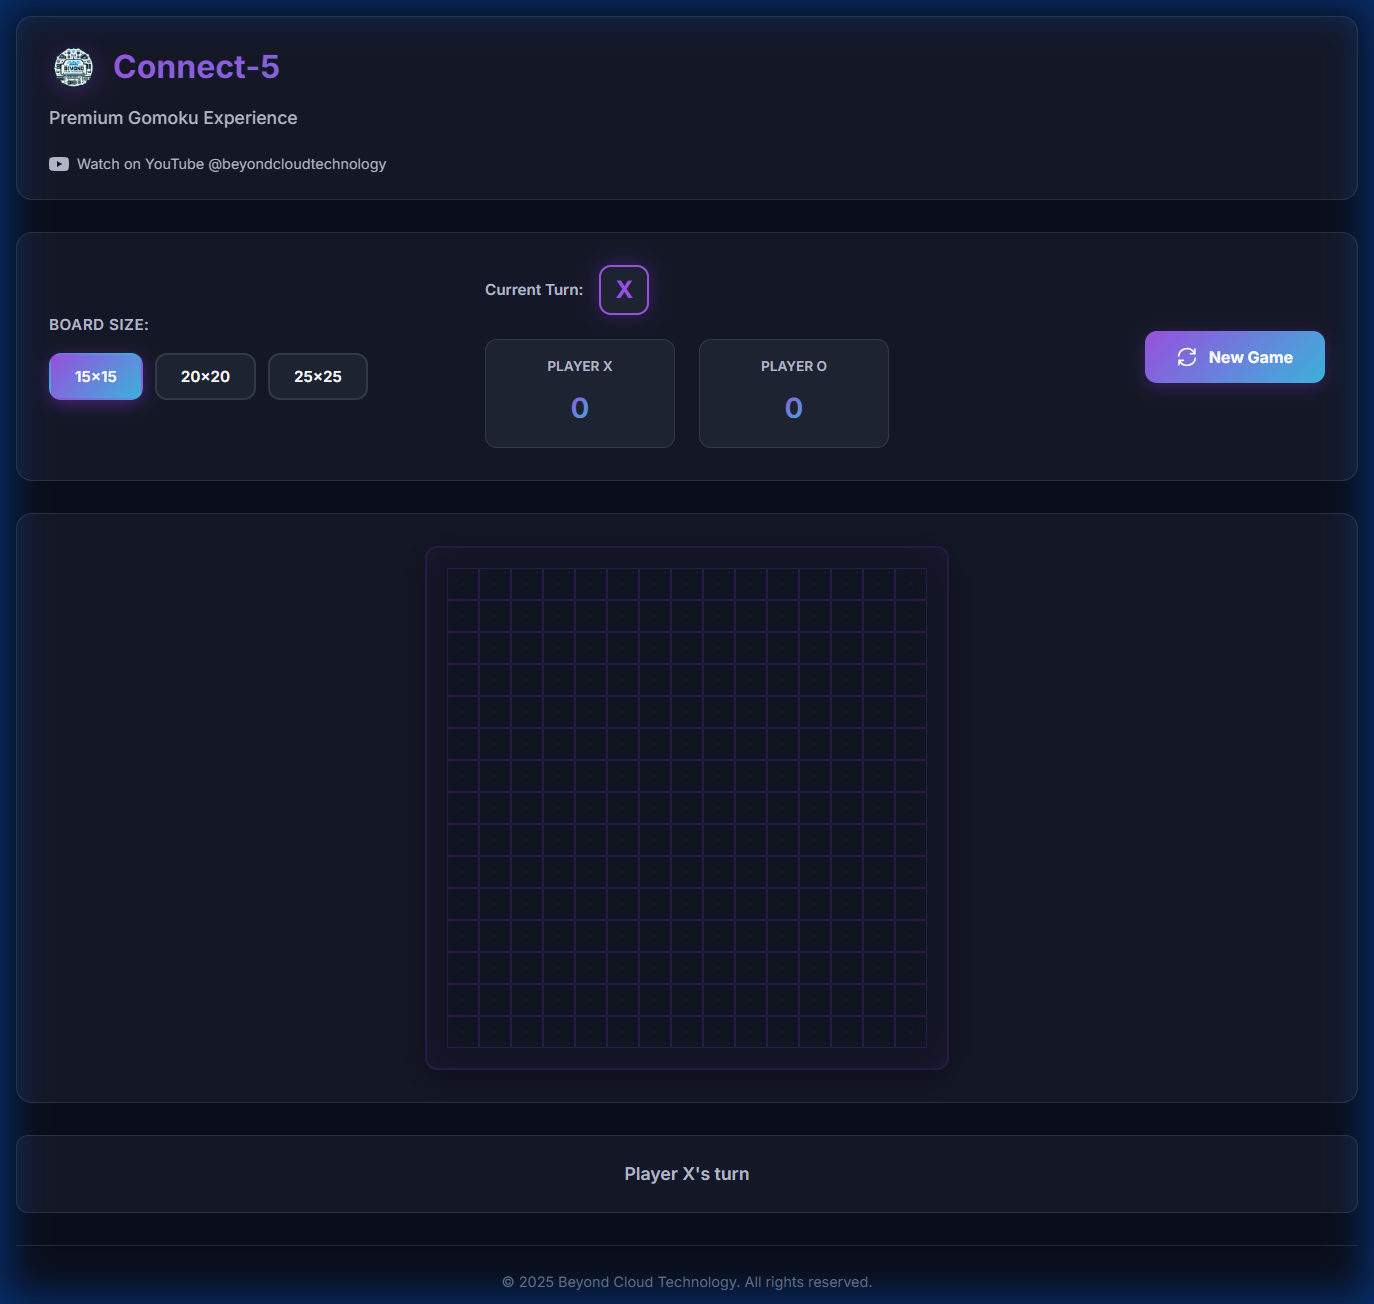Open Watch on YouTube @beyondcloudtechnology link

click(231, 164)
